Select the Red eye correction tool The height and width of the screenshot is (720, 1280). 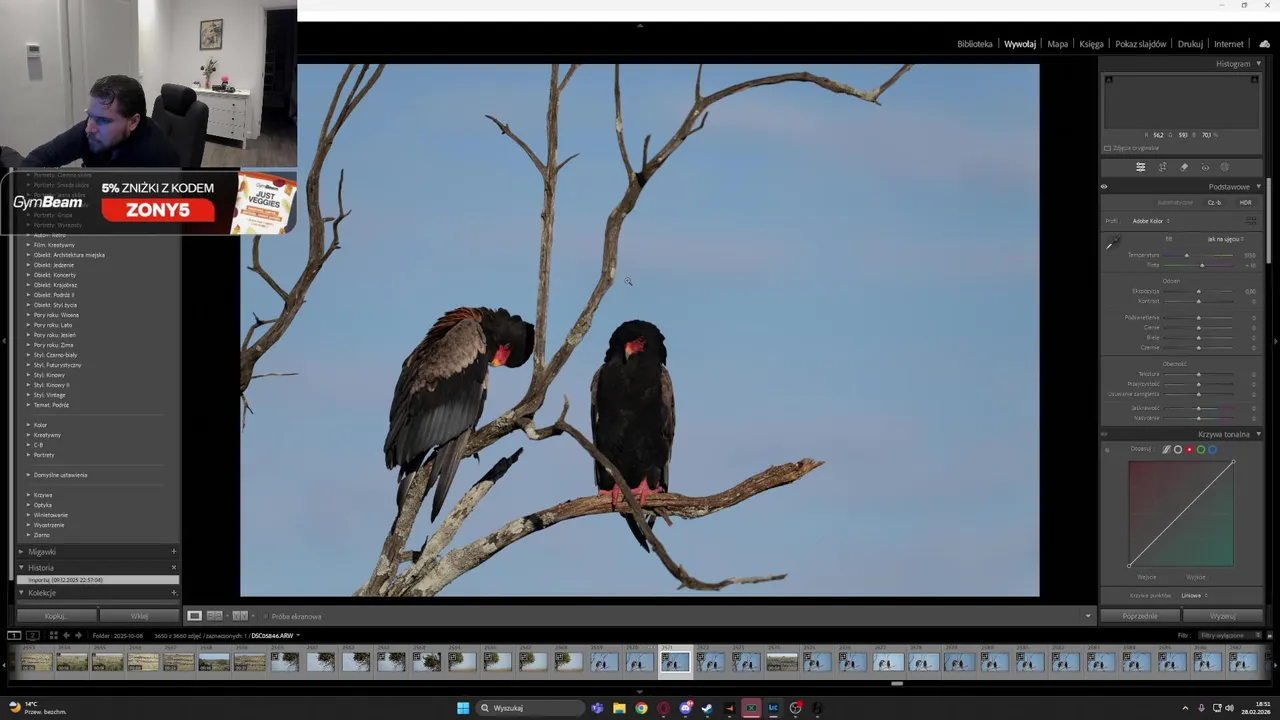click(x=1205, y=167)
